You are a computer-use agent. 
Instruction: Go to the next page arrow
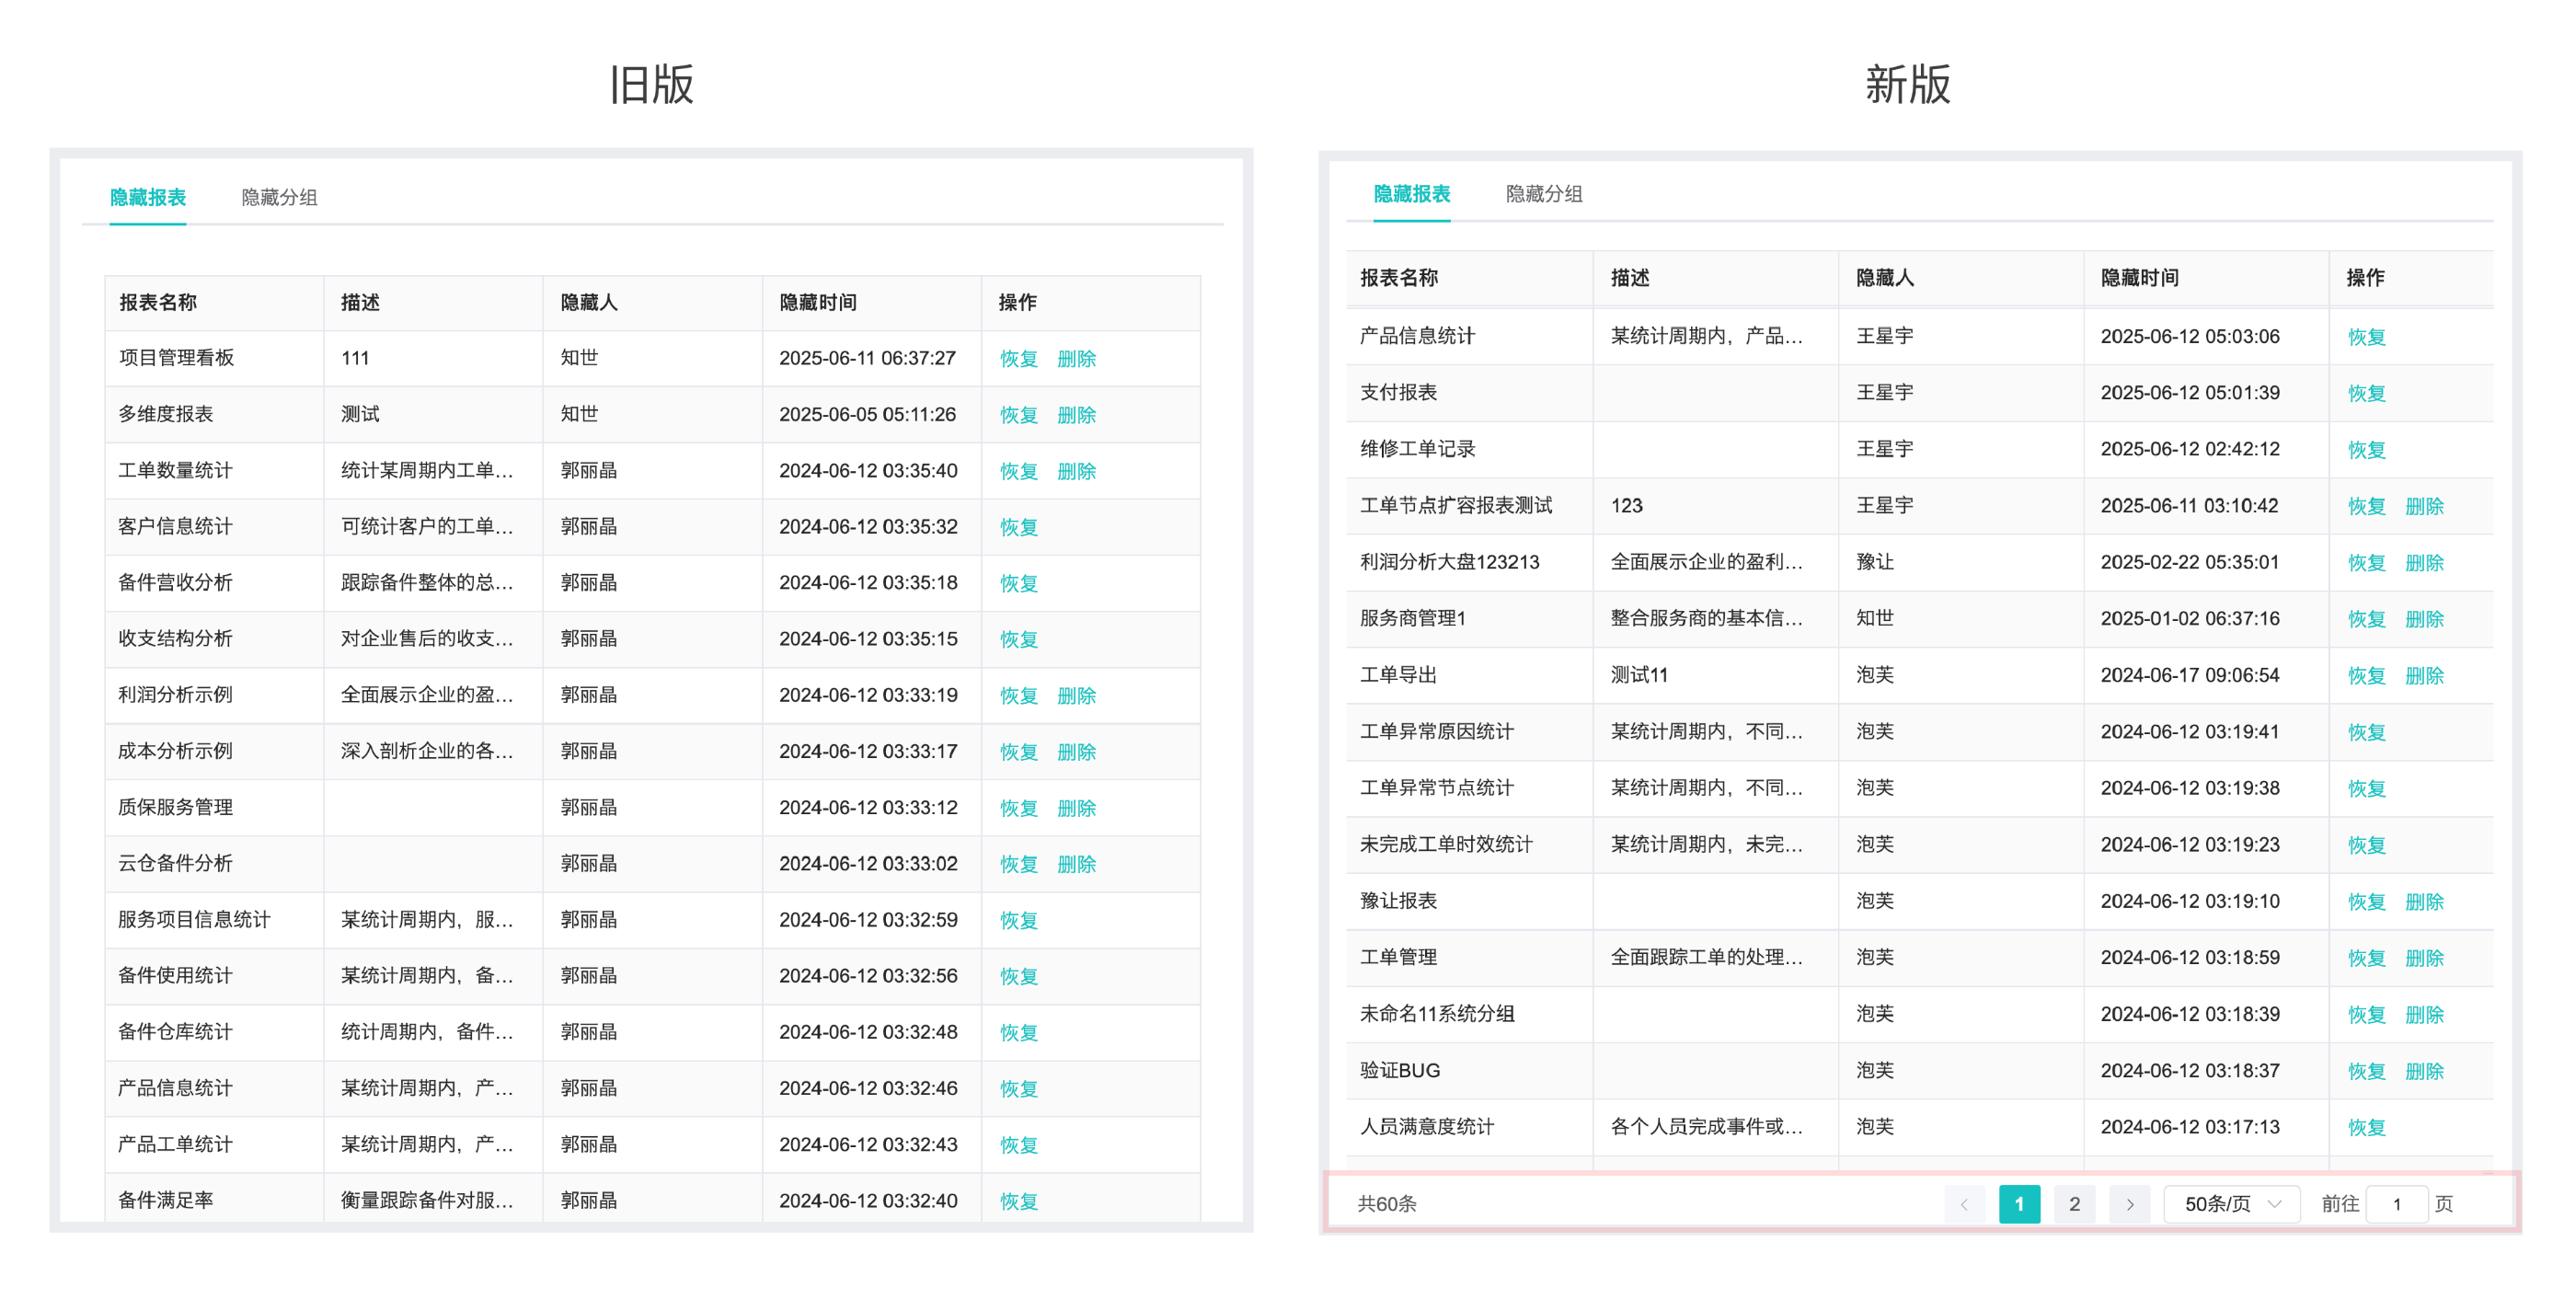click(2130, 1204)
